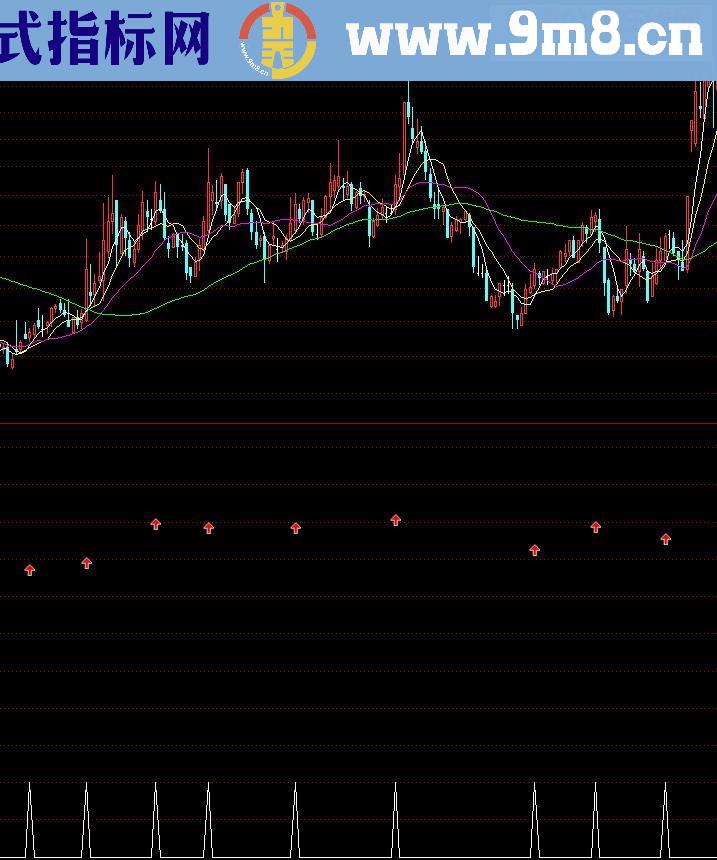Select the second white spike from the left
The width and height of the screenshot is (717, 860).
click(x=87, y=820)
